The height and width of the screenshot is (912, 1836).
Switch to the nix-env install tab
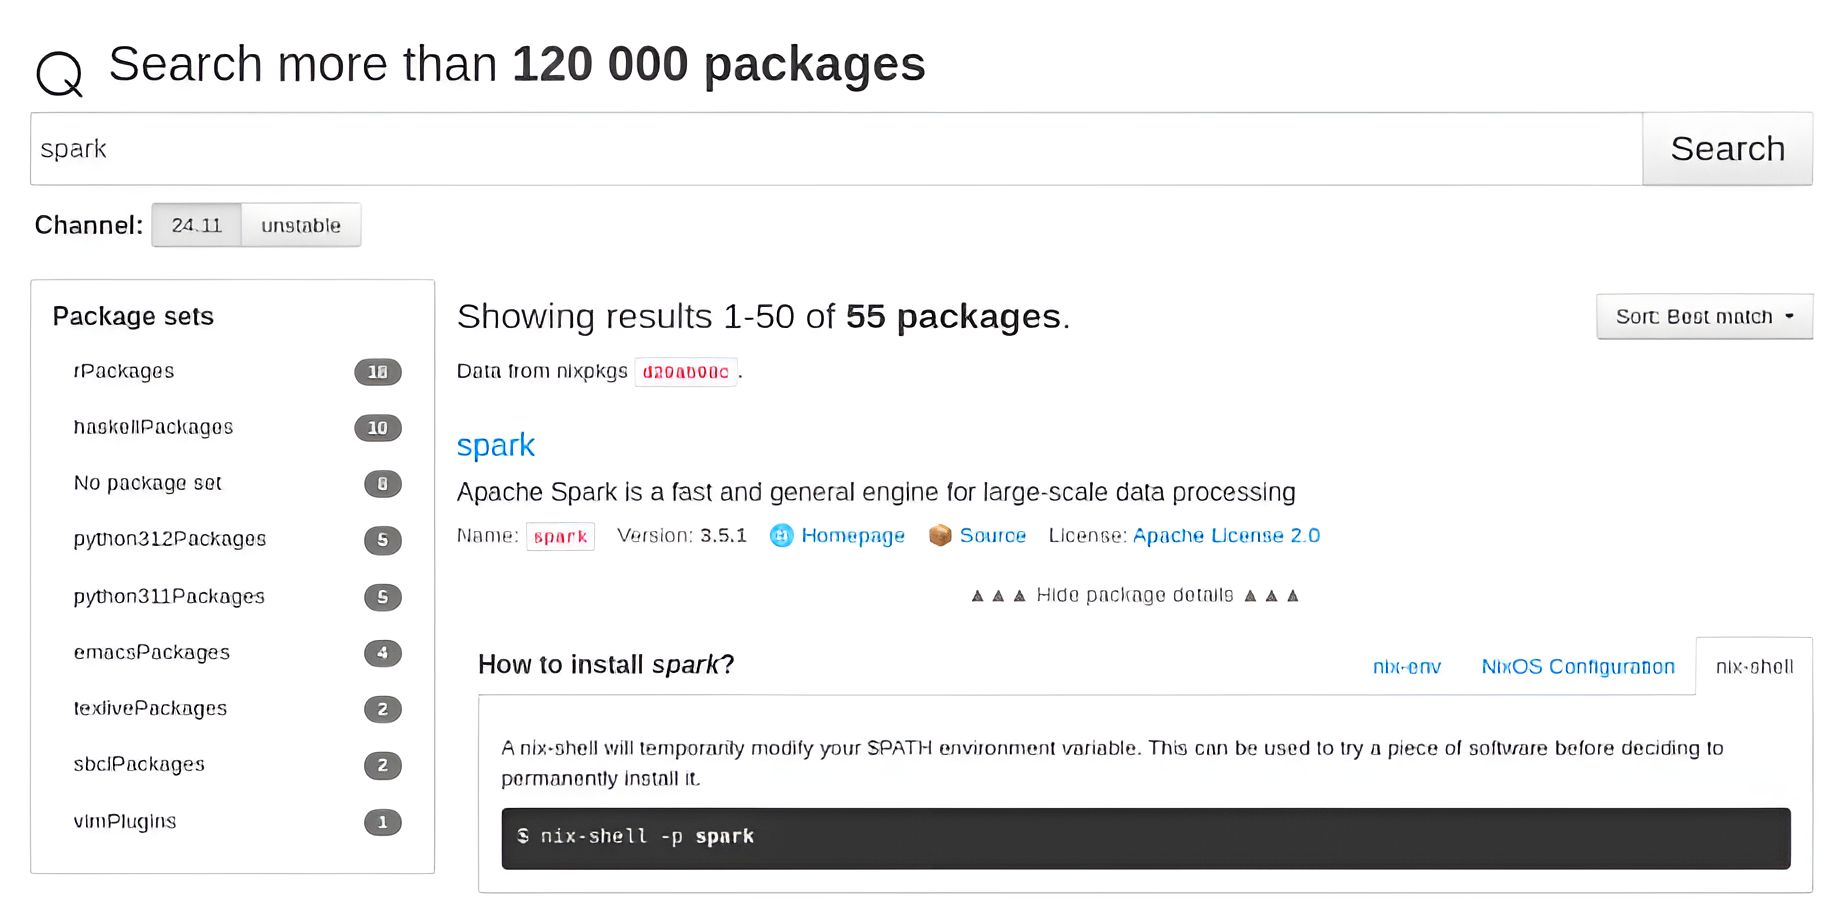click(1406, 666)
